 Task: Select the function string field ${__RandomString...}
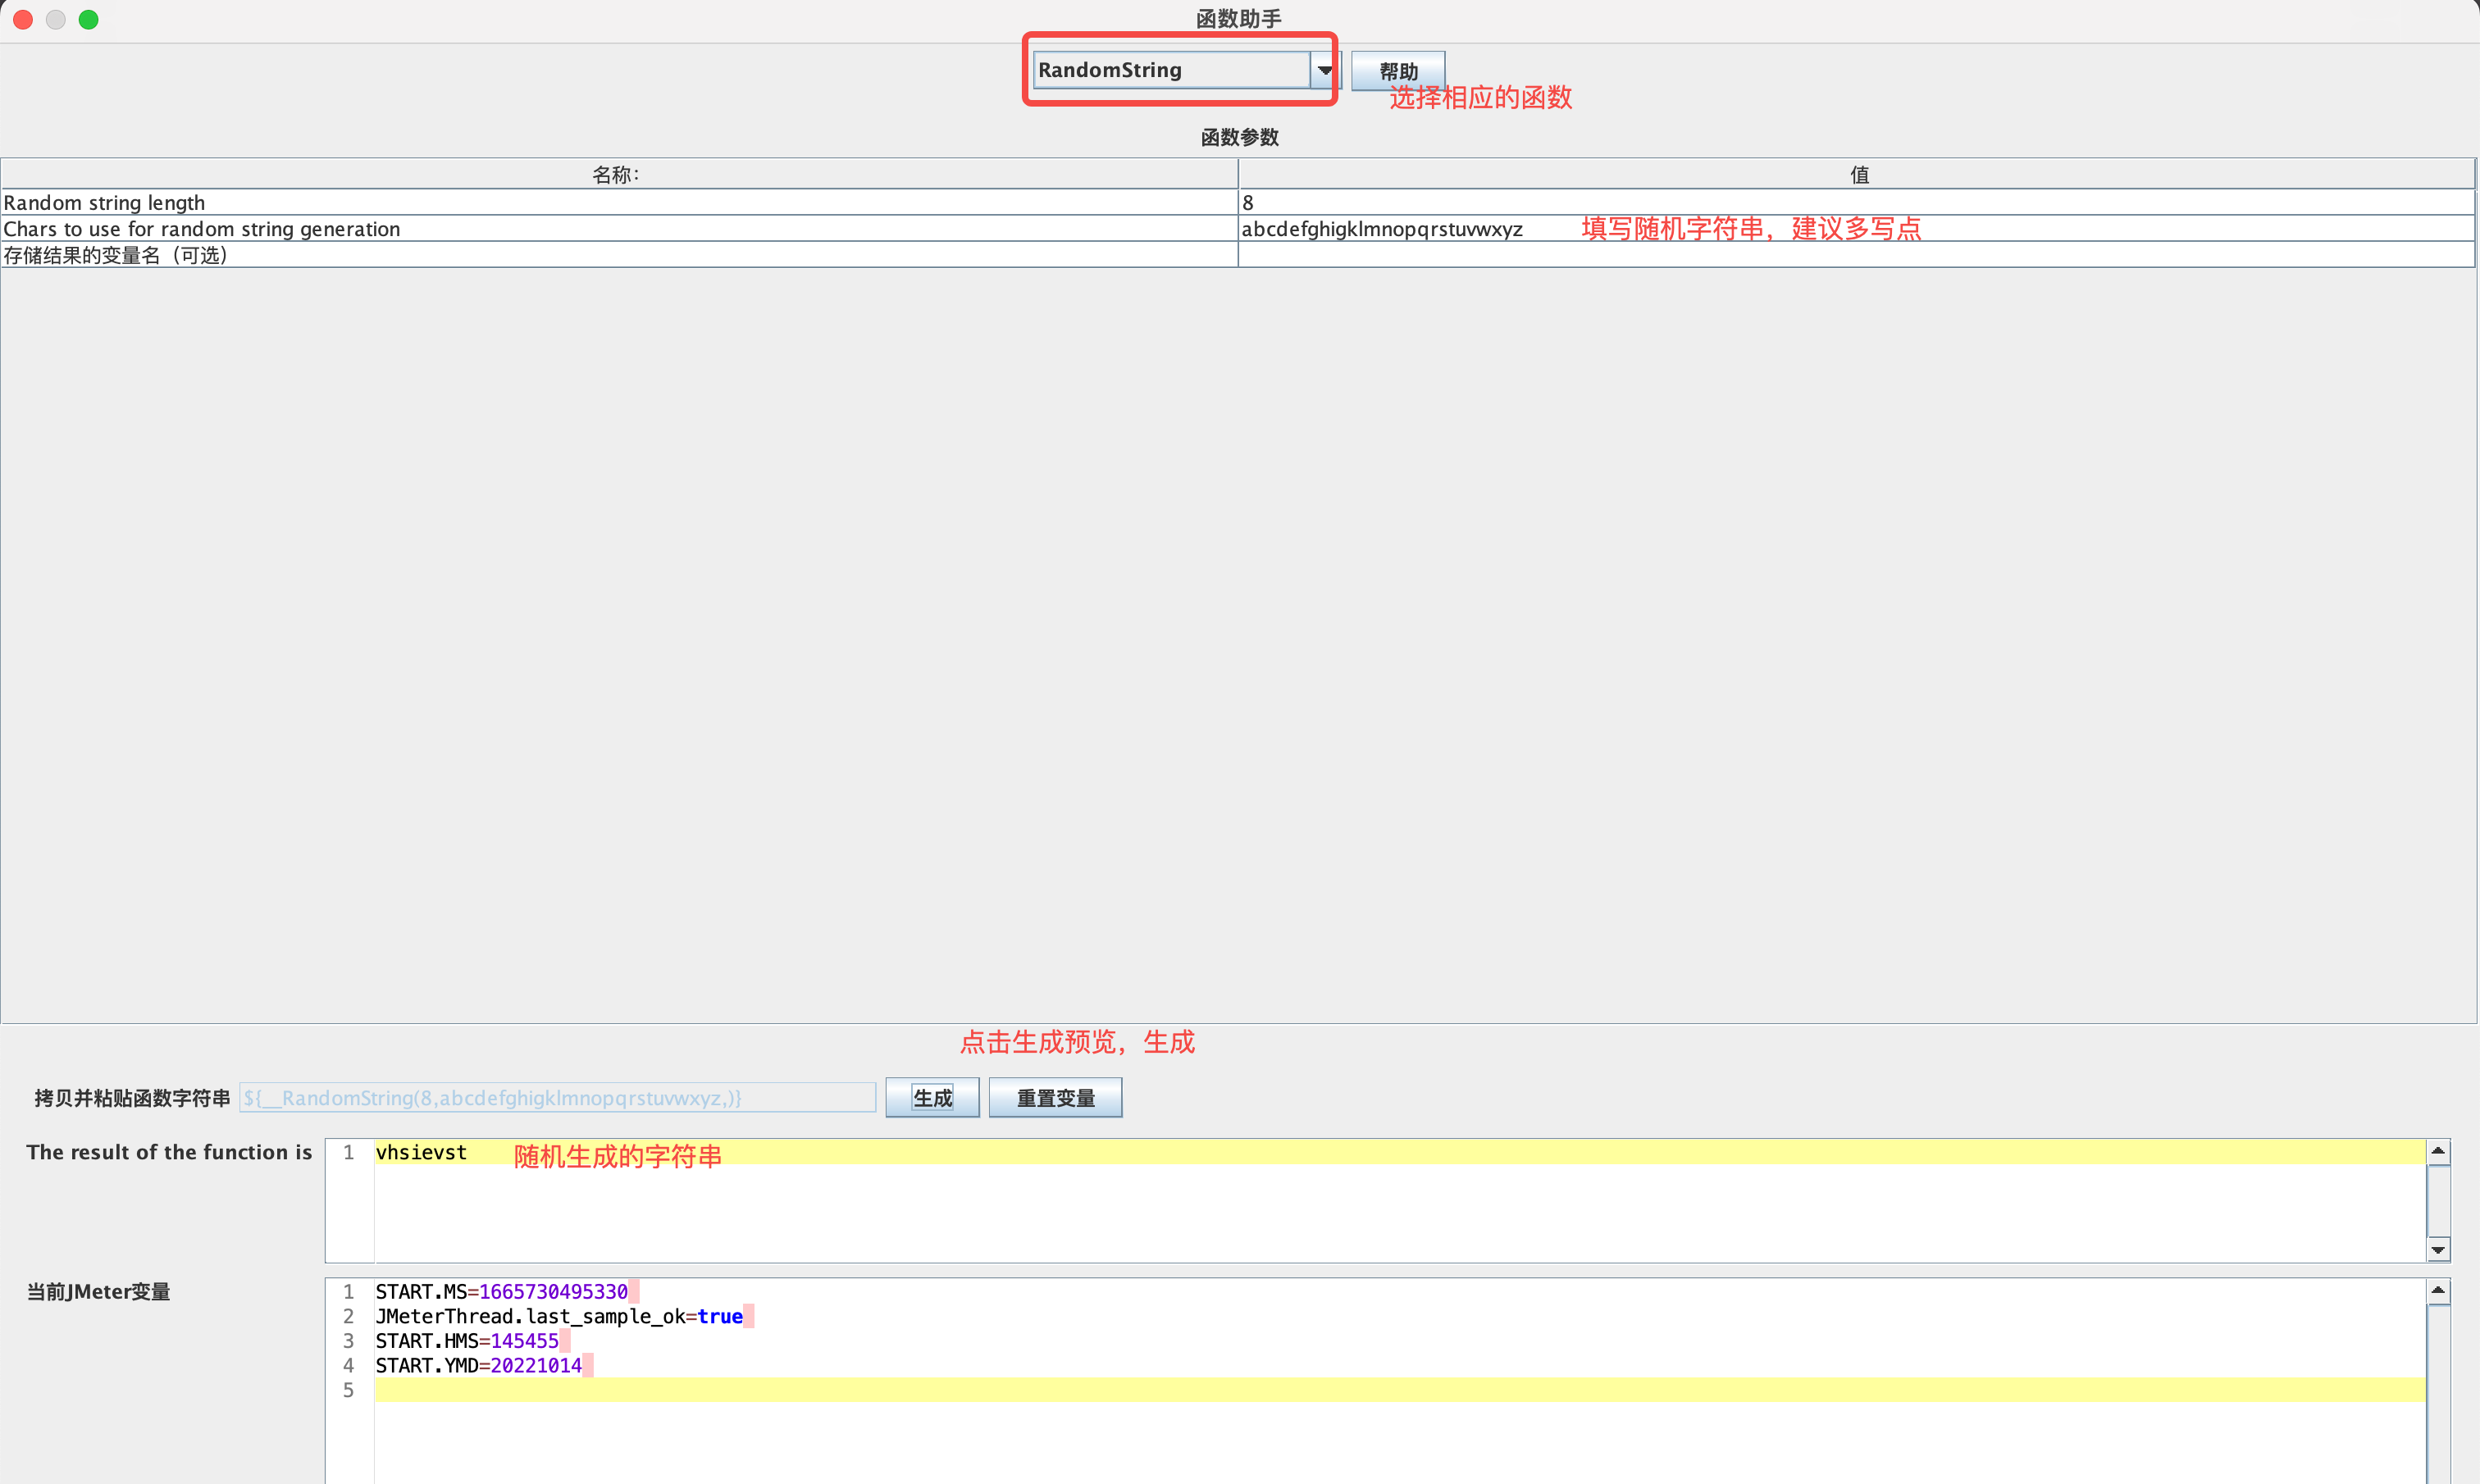[557, 1097]
